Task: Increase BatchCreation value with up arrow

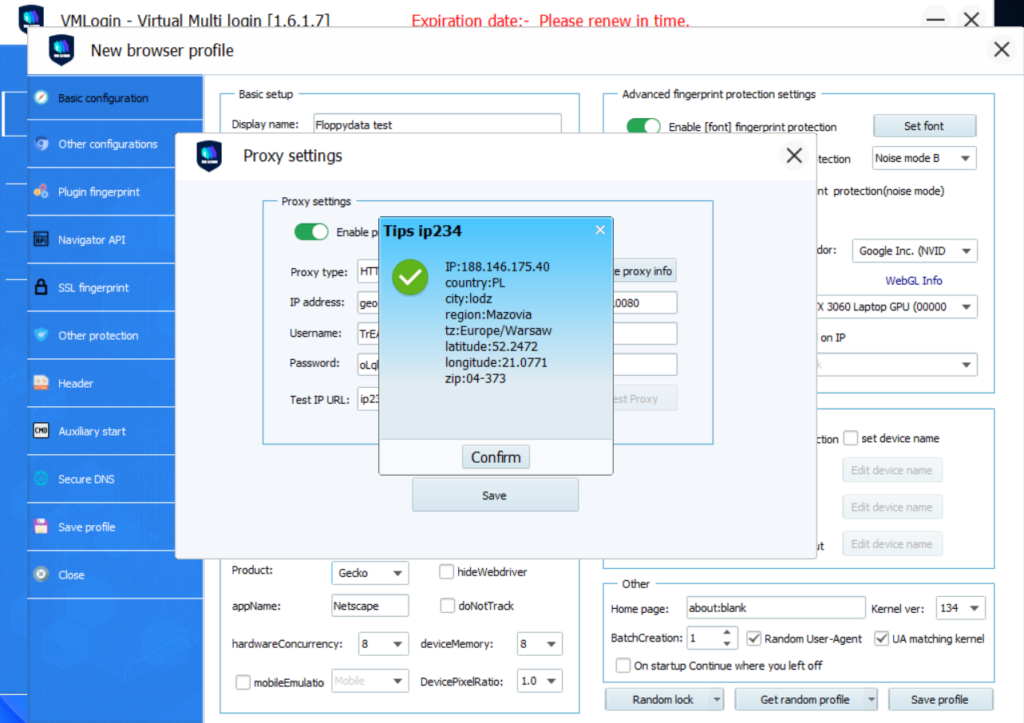Action: (727, 632)
